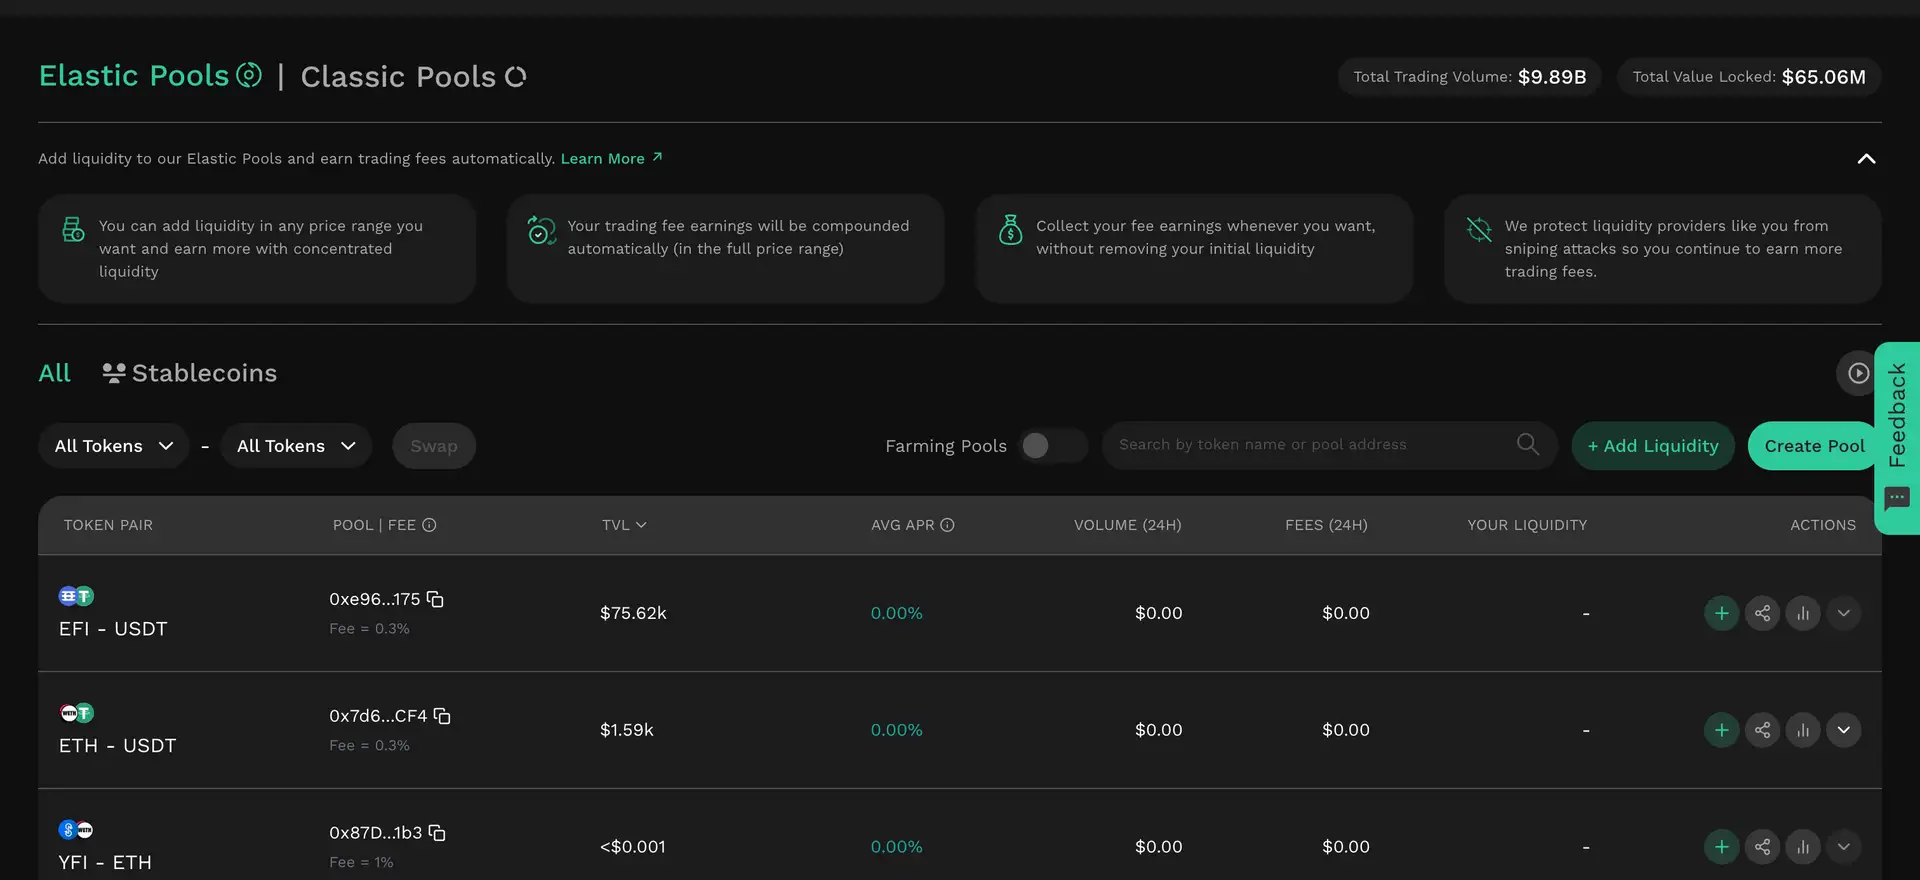
Task: Select the All pools filter tab
Action: (54, 373)
